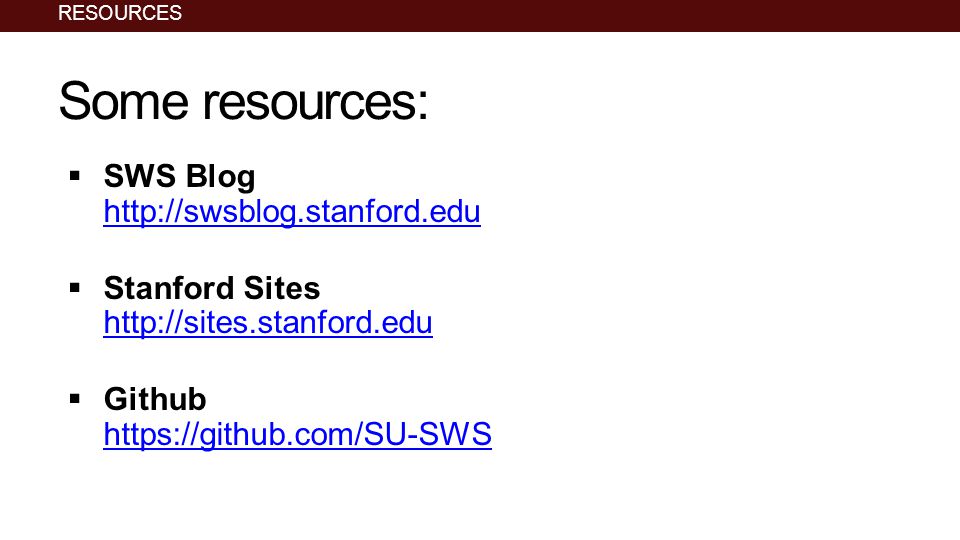Click the word Blog in SWS Blog

point(220,176)
